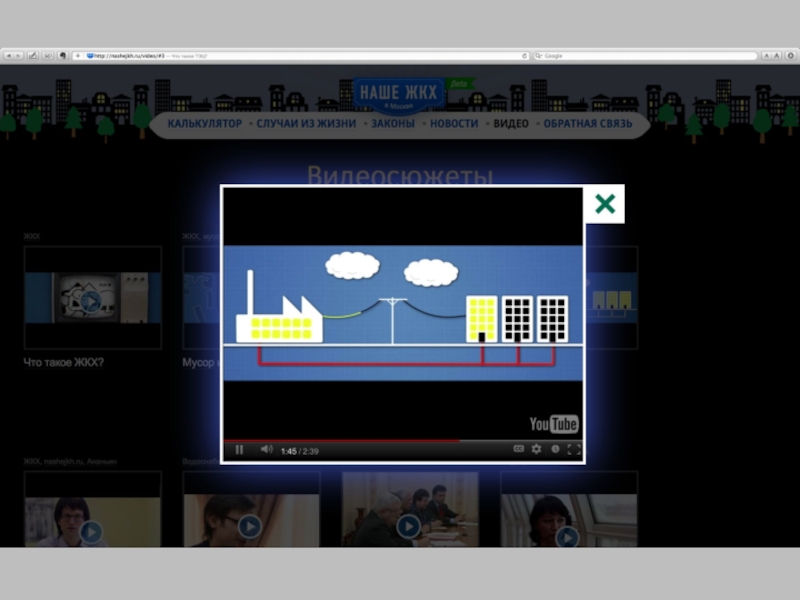800x600 pixels.
Task: Click the 'ЖКХ, nashejkh.ru, Ананьин' tag text
Action: click(x=70, y=461)
